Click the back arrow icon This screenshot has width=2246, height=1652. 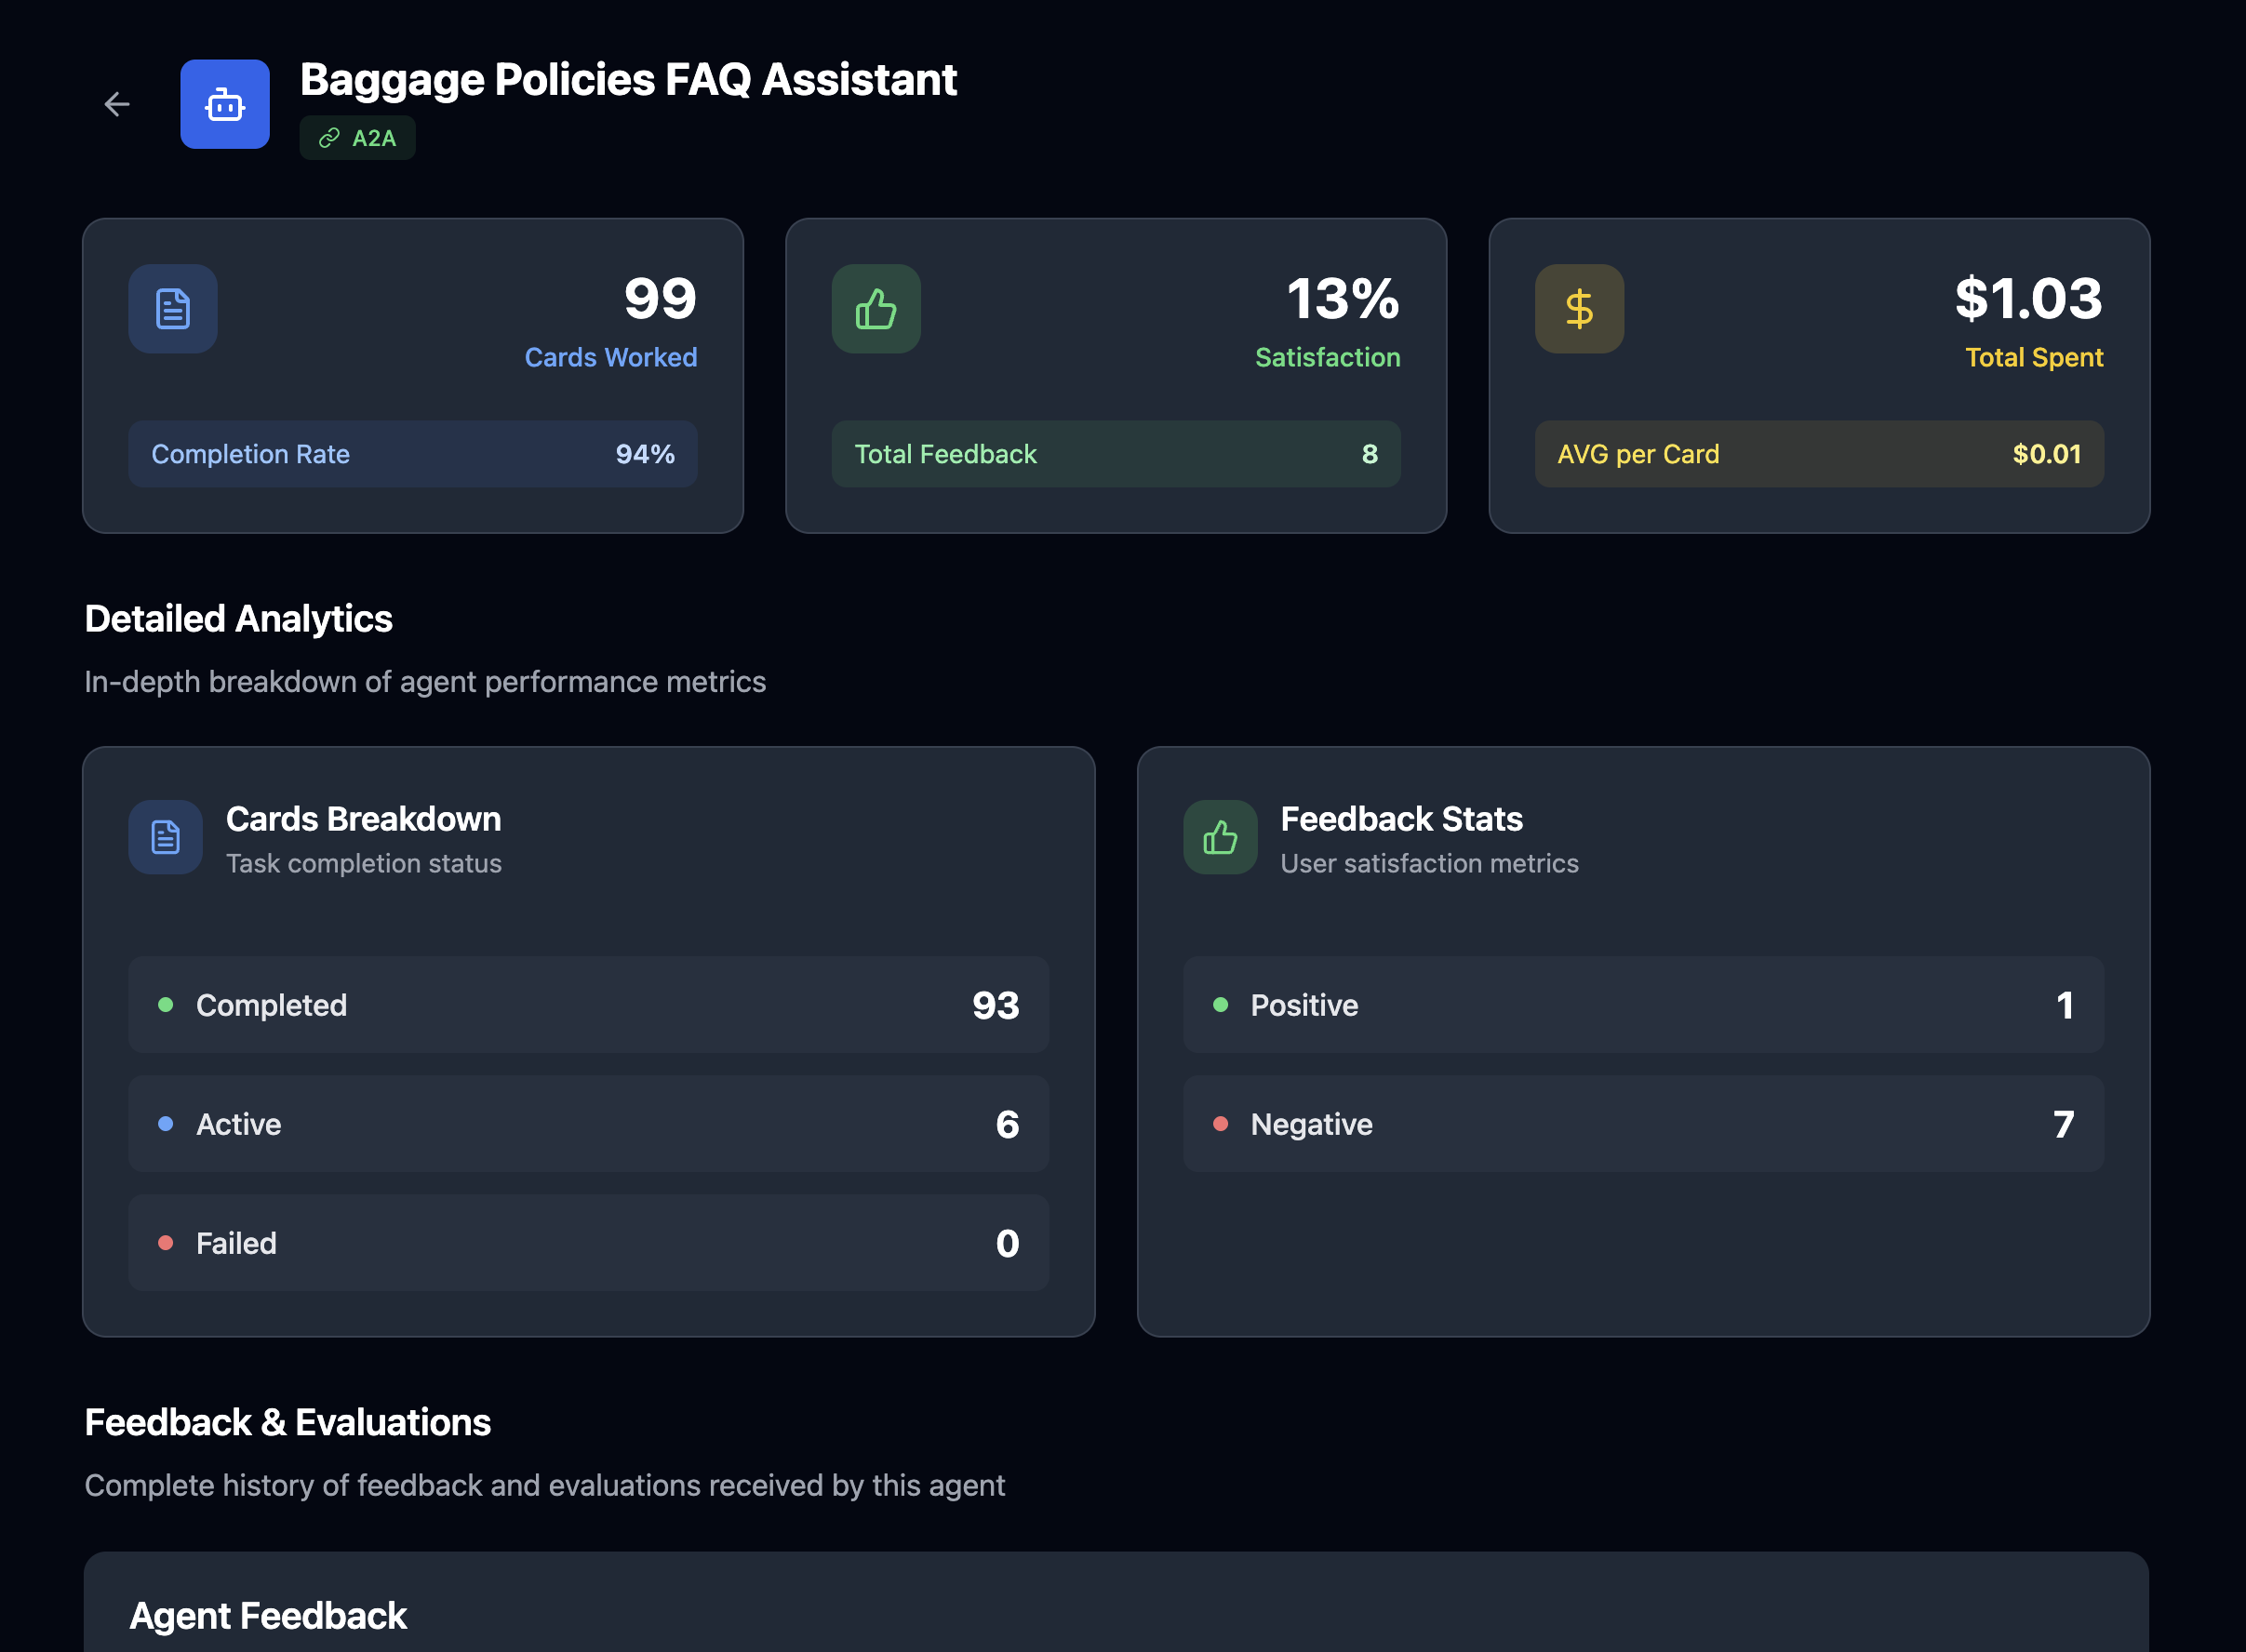click(x=117, y=104)
